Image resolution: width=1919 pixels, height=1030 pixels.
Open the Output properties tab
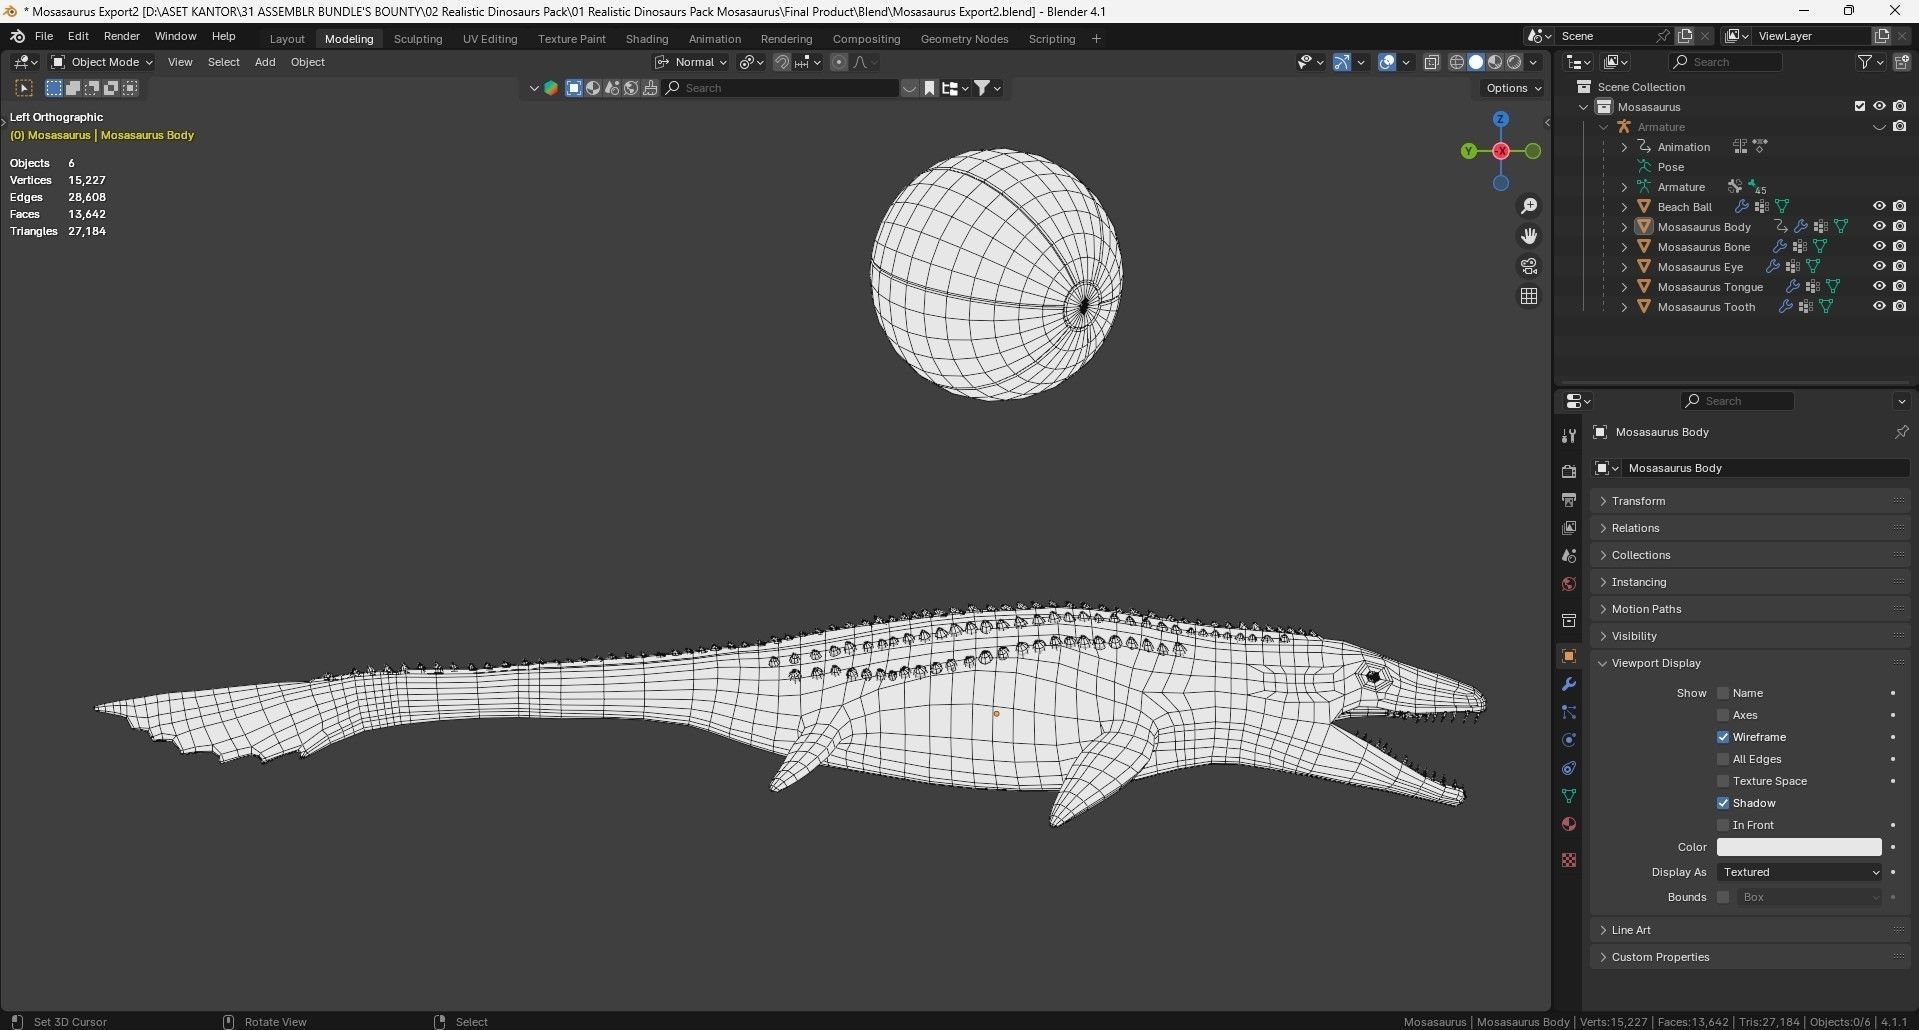point(1568,499)
